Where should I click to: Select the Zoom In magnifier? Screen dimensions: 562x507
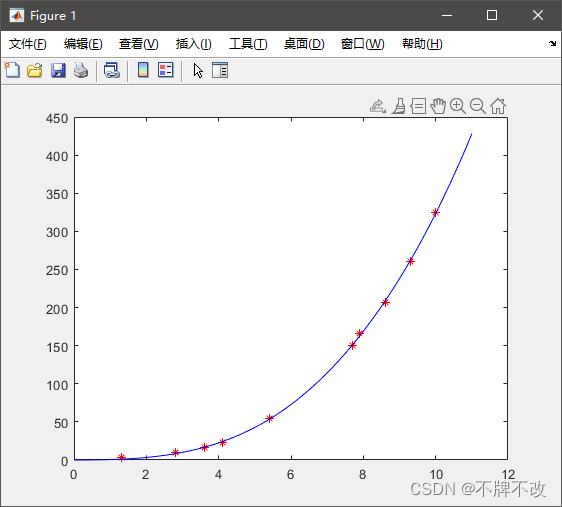point(458,106)
